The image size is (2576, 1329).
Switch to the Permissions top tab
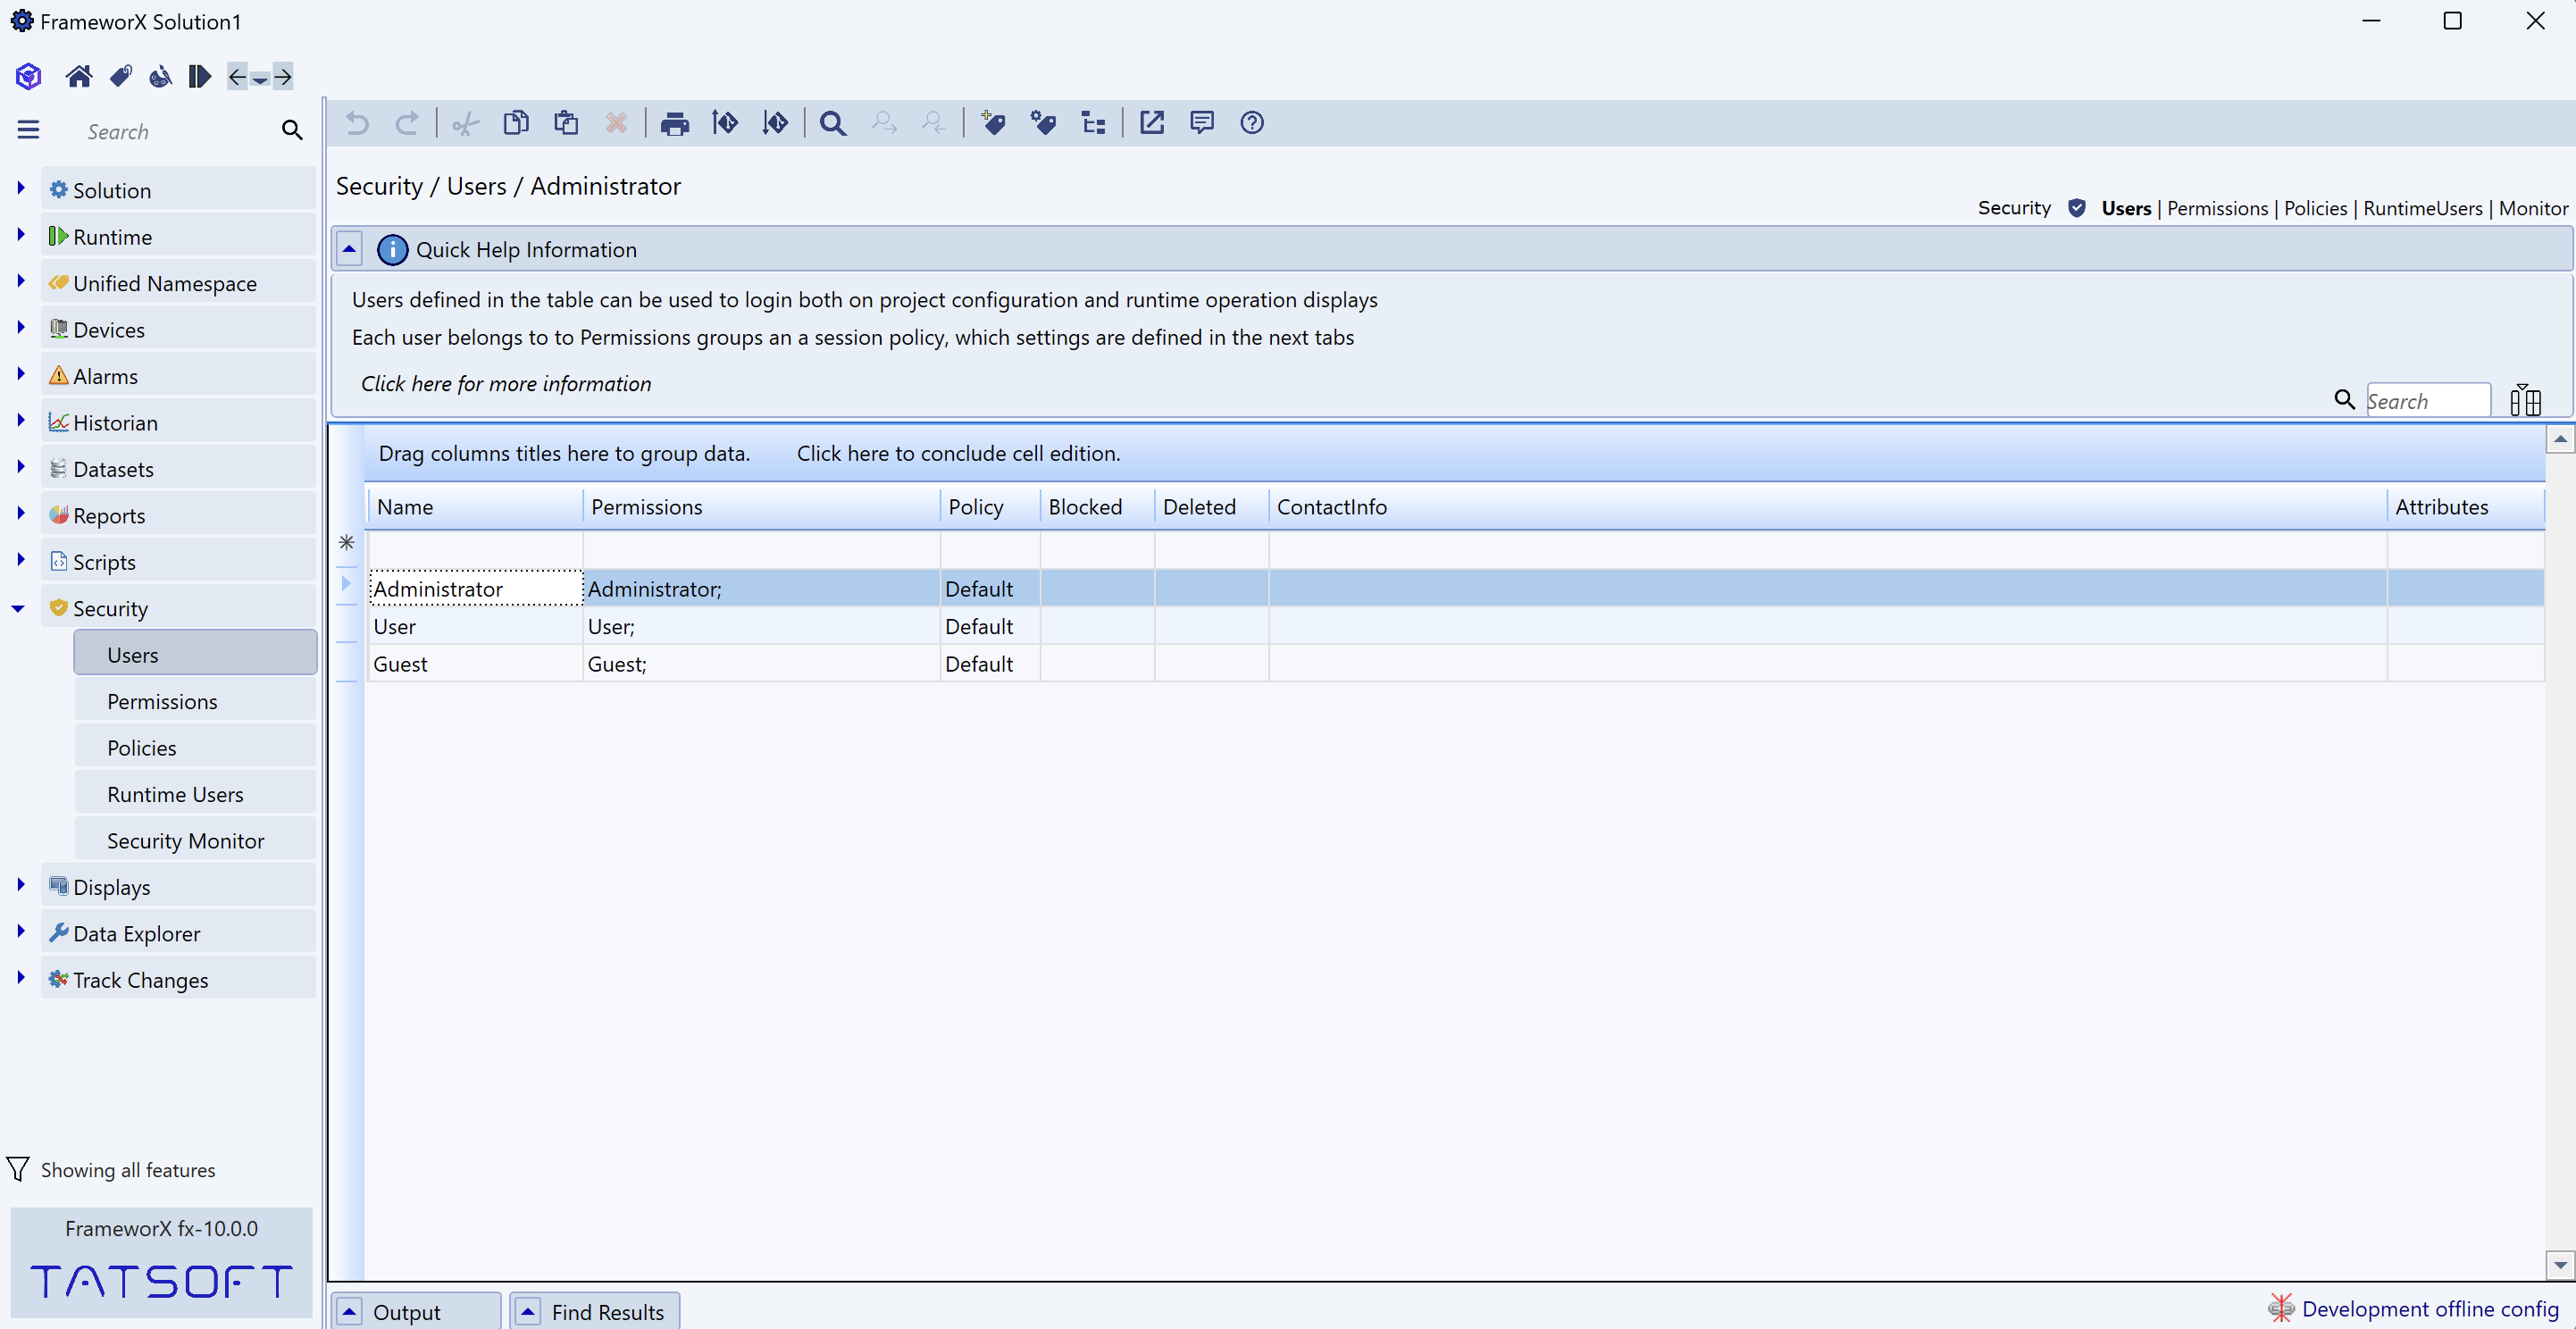click(x=2217, y=209)
